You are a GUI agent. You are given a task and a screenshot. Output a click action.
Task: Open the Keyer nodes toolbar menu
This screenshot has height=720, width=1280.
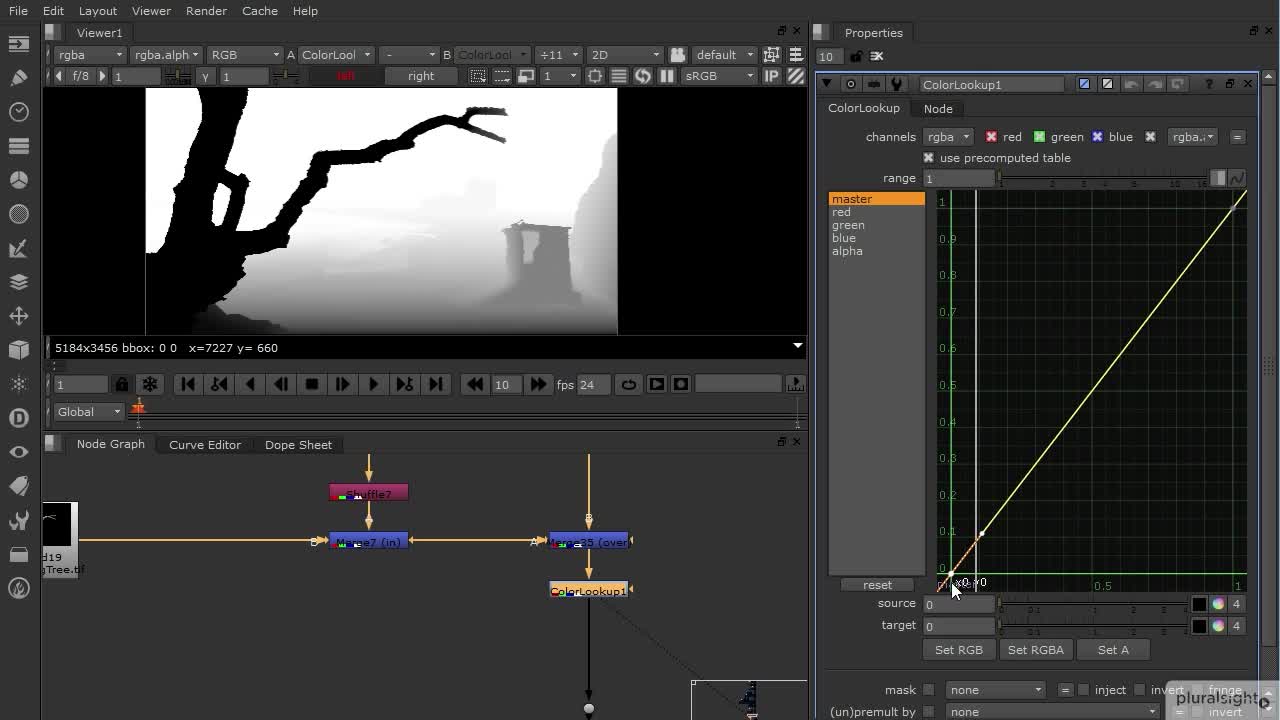pos(18,248)
